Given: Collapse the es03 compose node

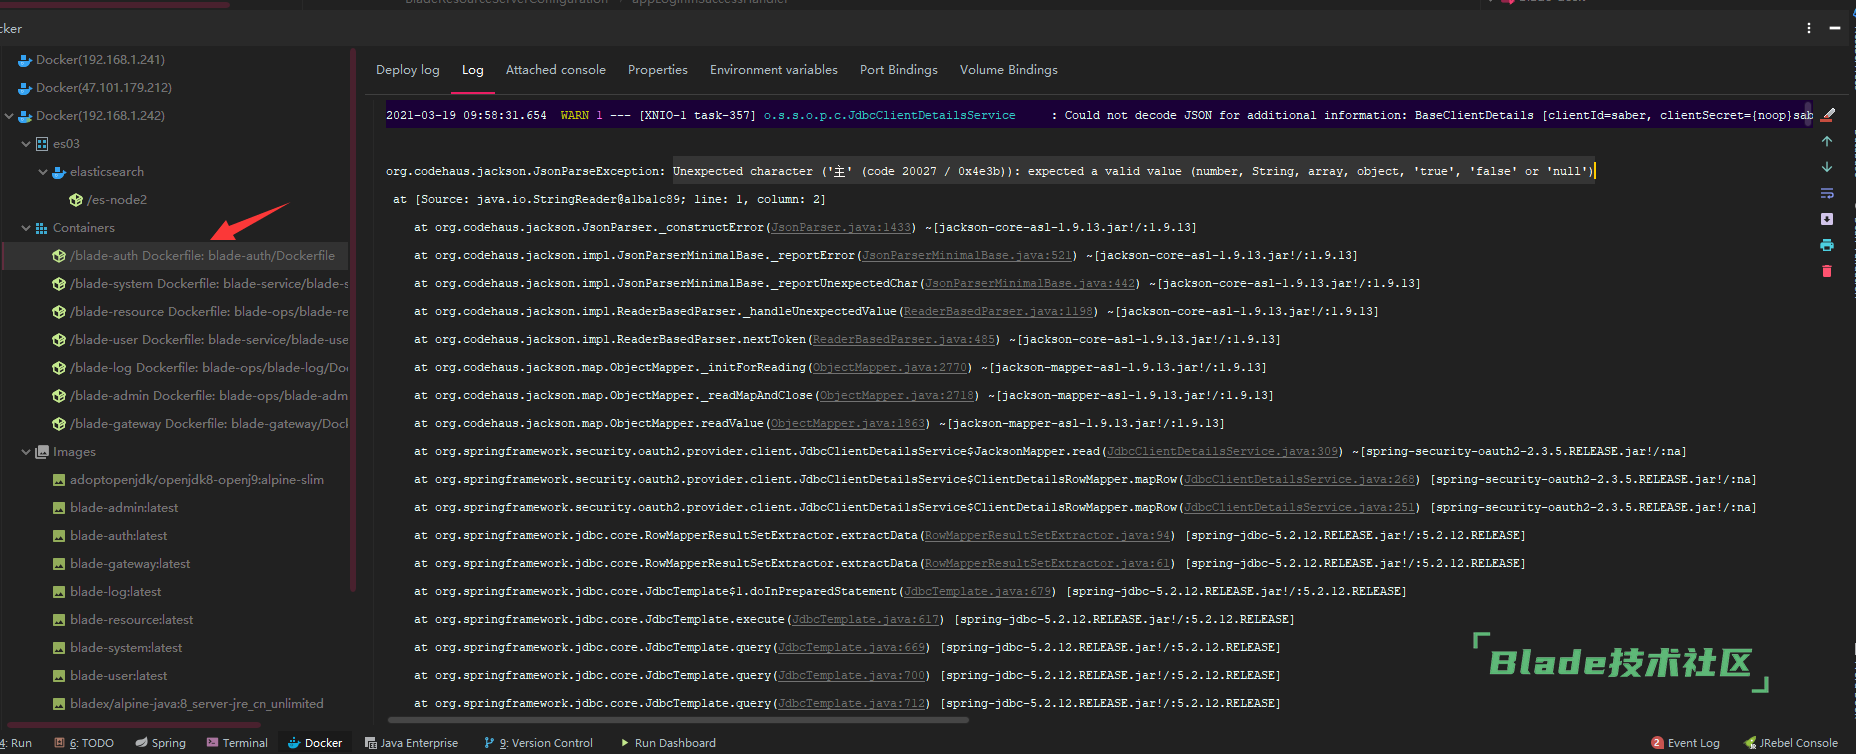Looking at the screenshot, I should coord(26,144).
